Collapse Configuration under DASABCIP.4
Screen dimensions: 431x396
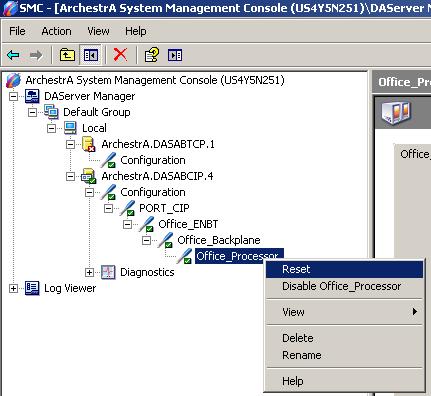[x=89, y=192]
